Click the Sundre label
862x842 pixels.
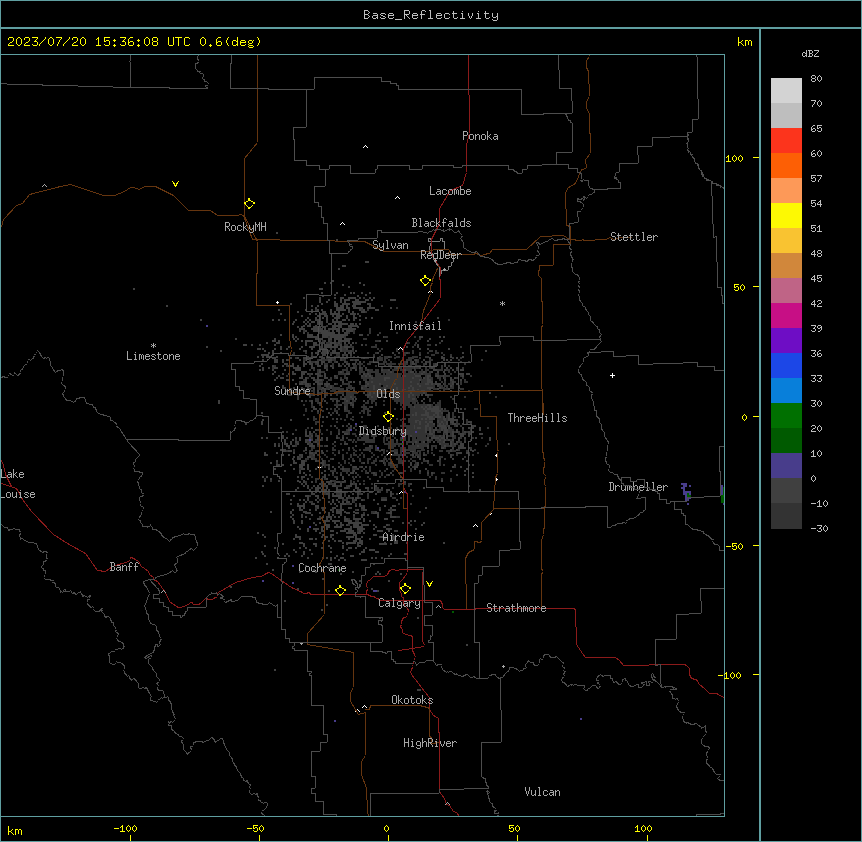tap(292, 391)
